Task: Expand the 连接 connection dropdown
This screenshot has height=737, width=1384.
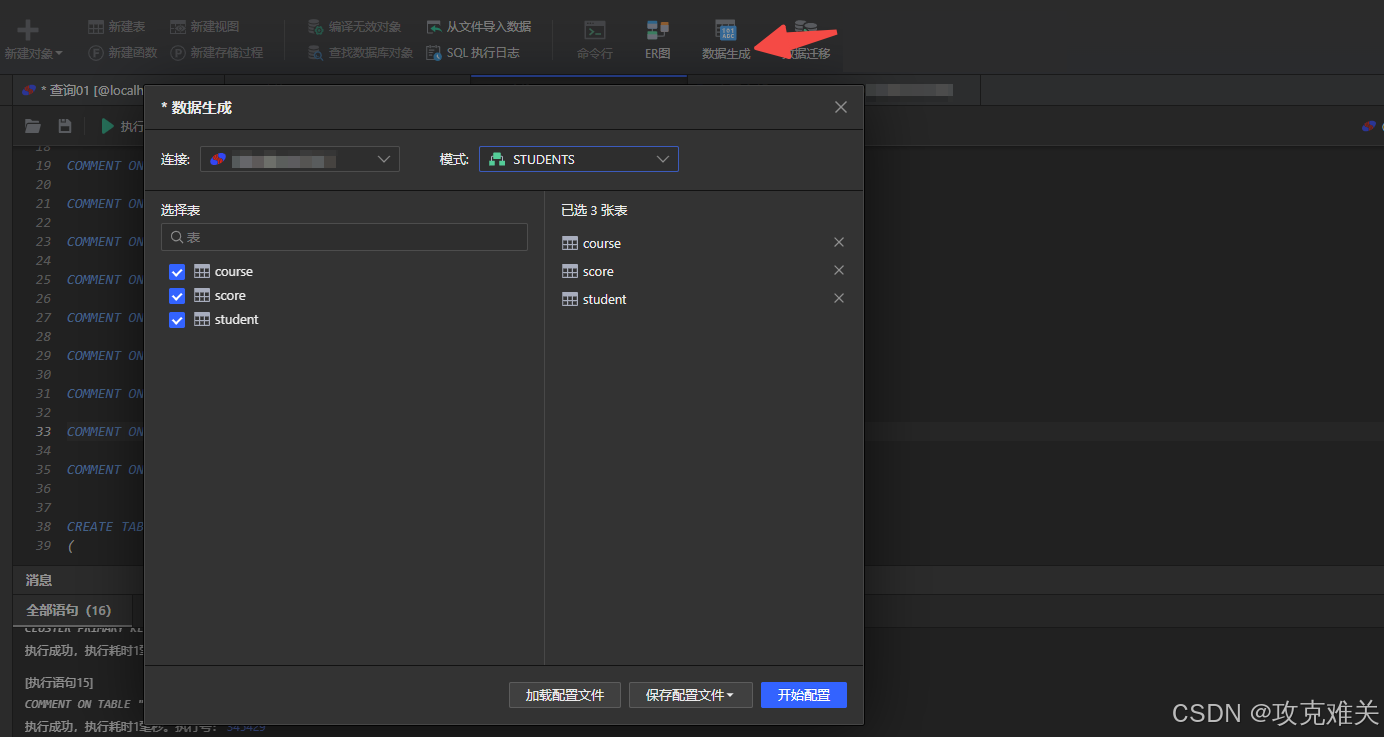Action: coord(299,158)
